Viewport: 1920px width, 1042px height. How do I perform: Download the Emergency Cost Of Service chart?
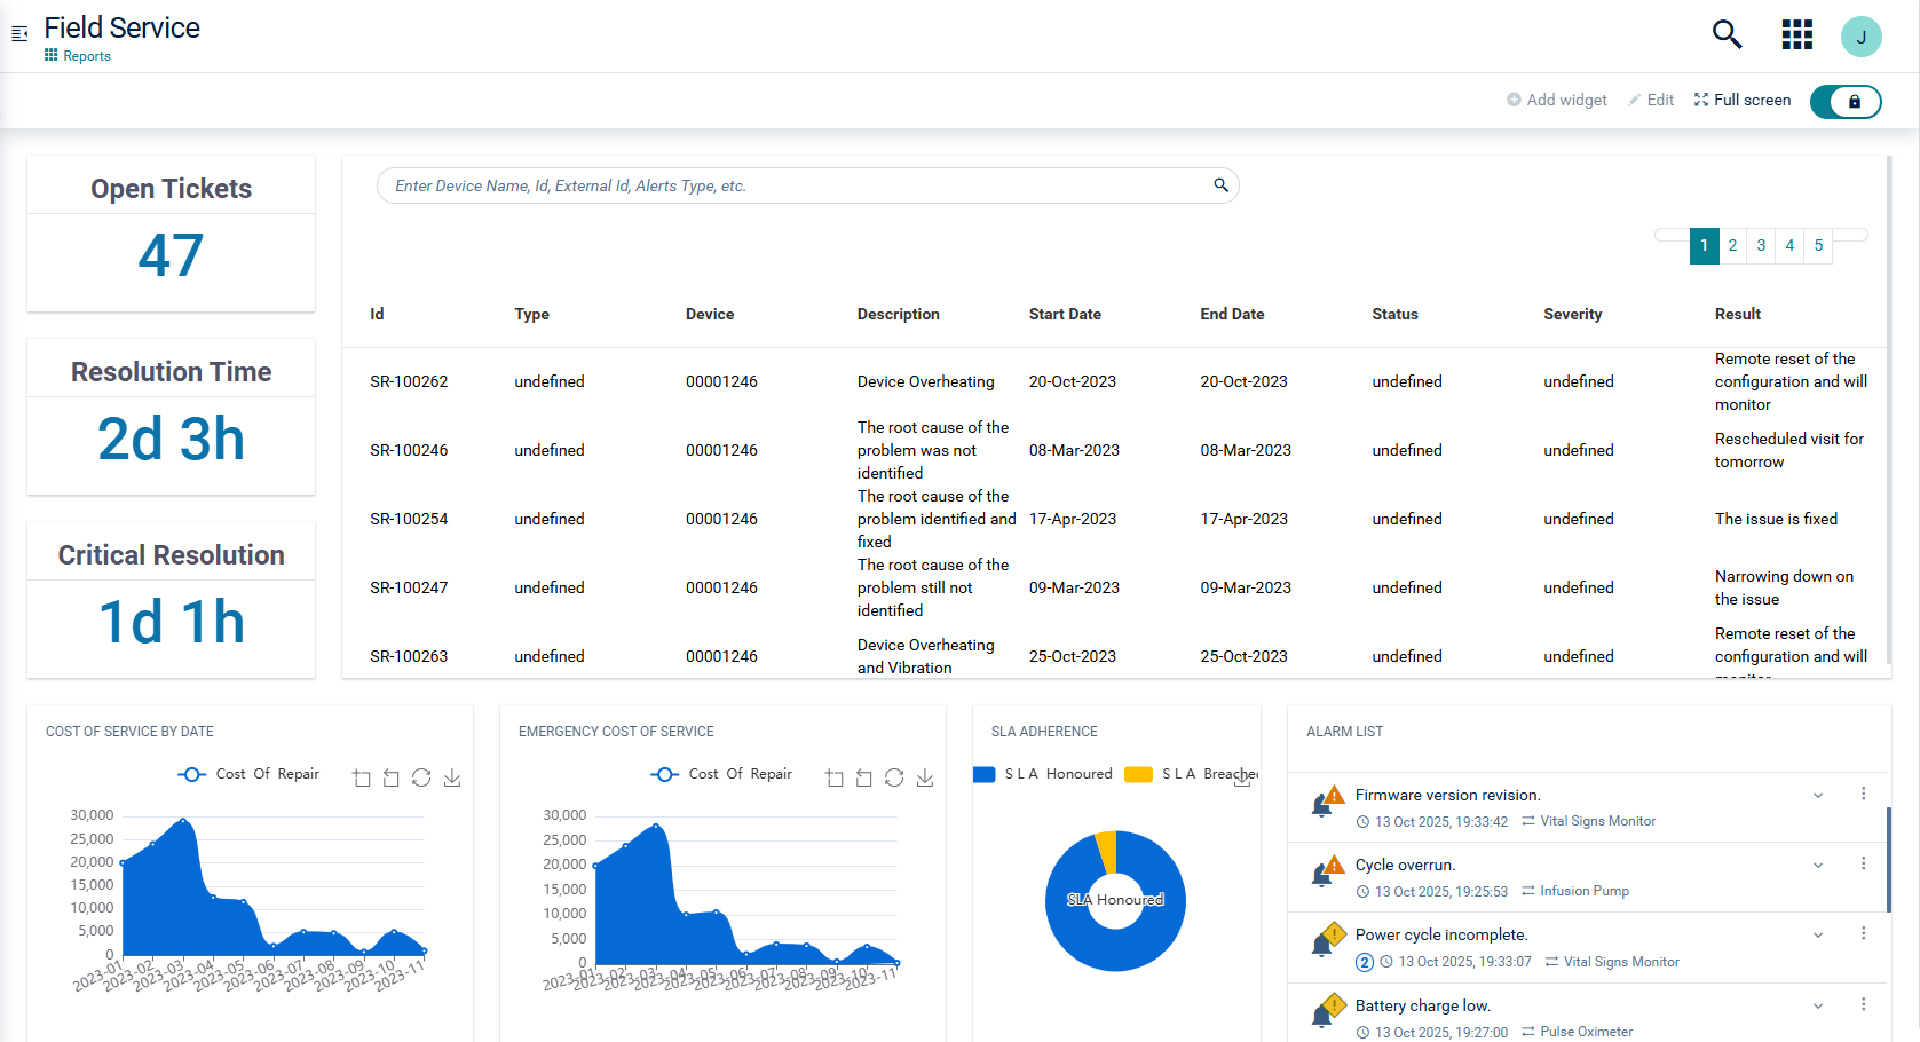click(x=925, y=777)
